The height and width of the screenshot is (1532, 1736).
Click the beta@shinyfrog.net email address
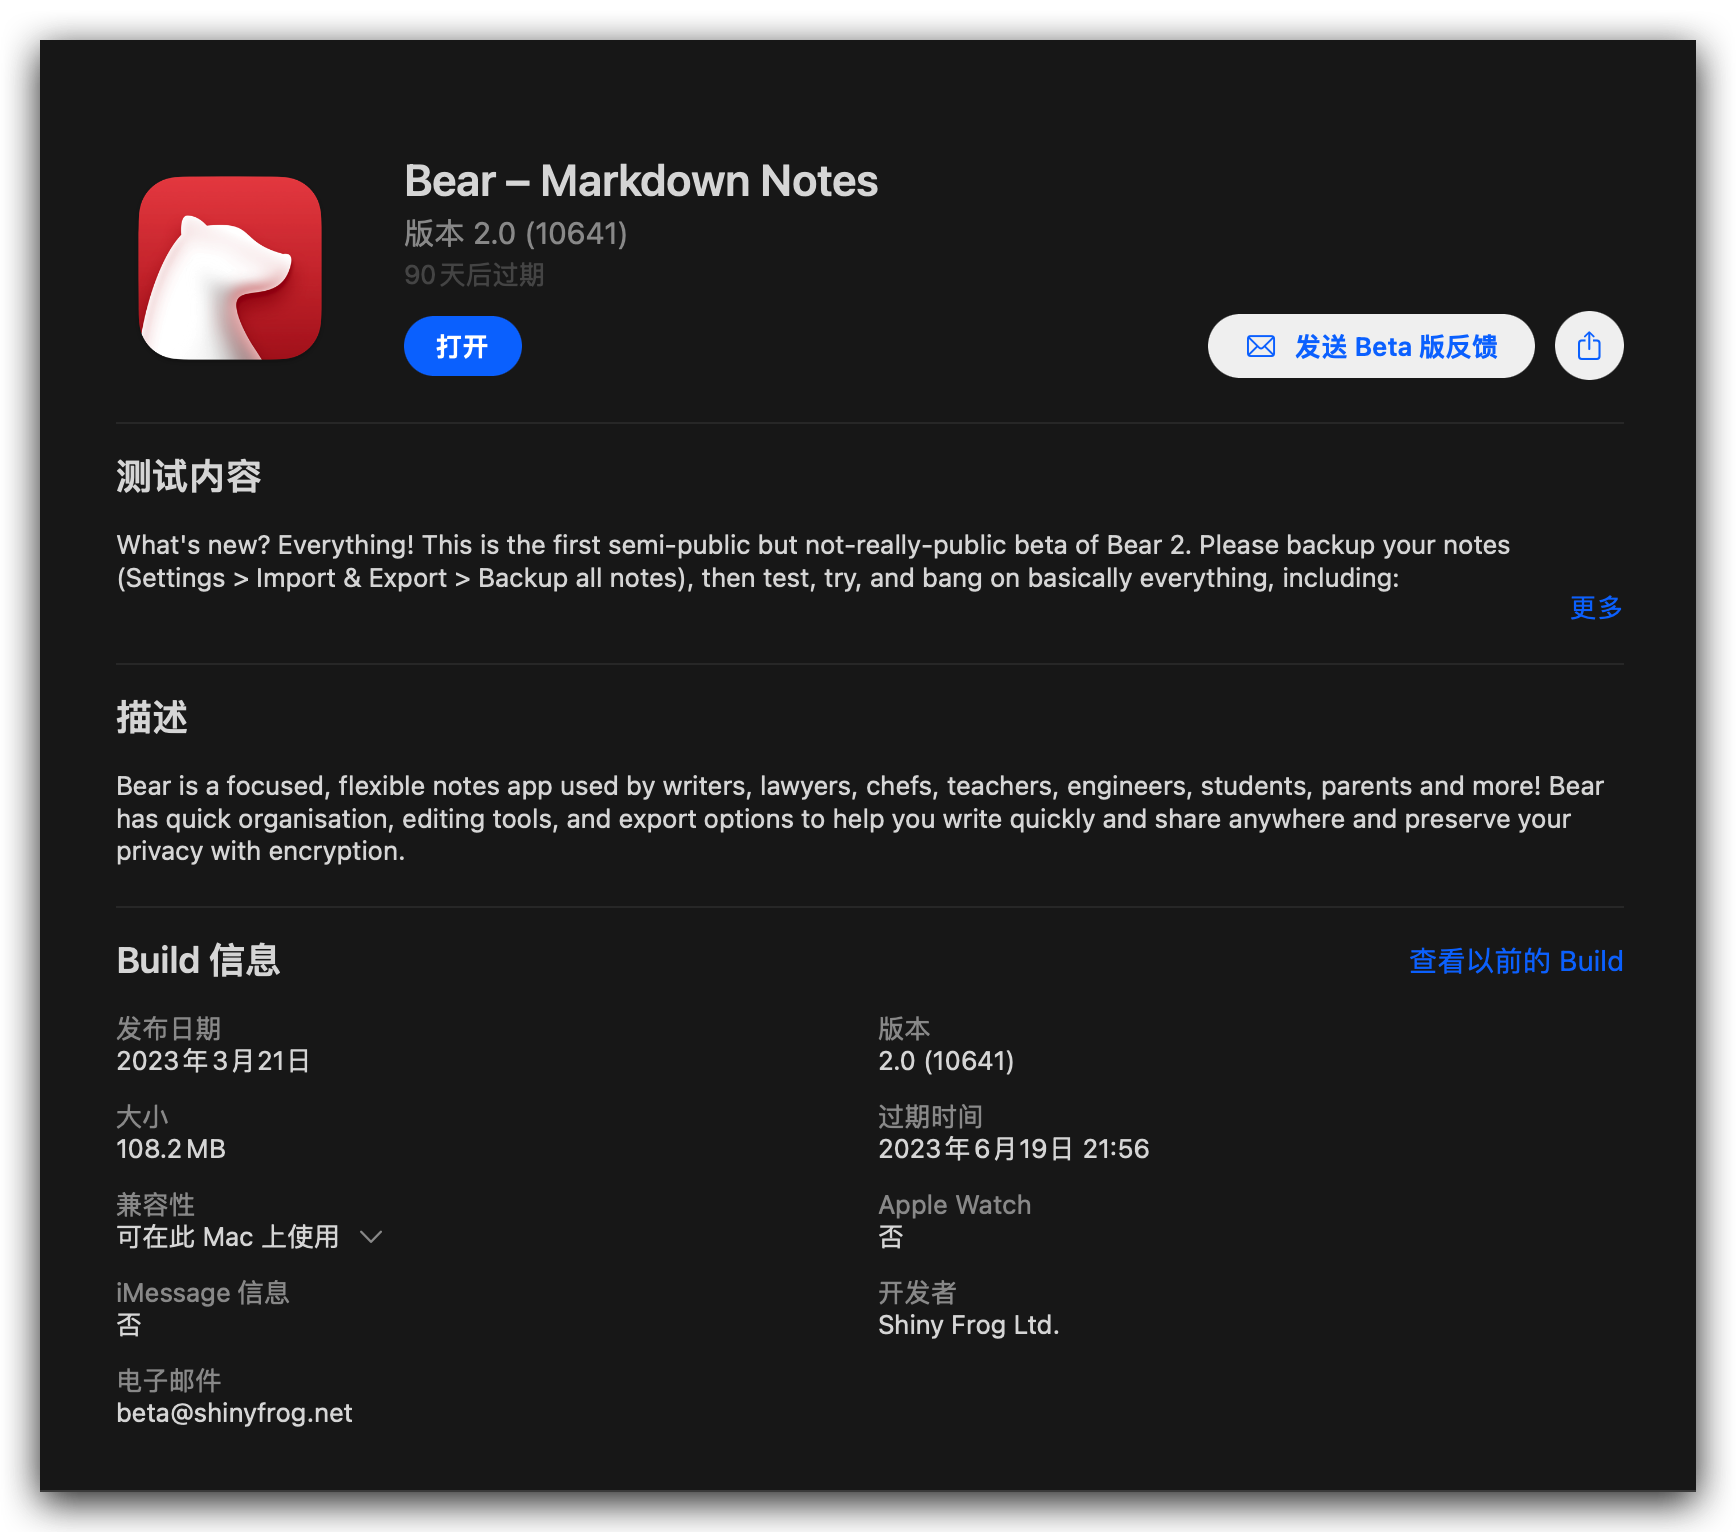point(234,1413)
